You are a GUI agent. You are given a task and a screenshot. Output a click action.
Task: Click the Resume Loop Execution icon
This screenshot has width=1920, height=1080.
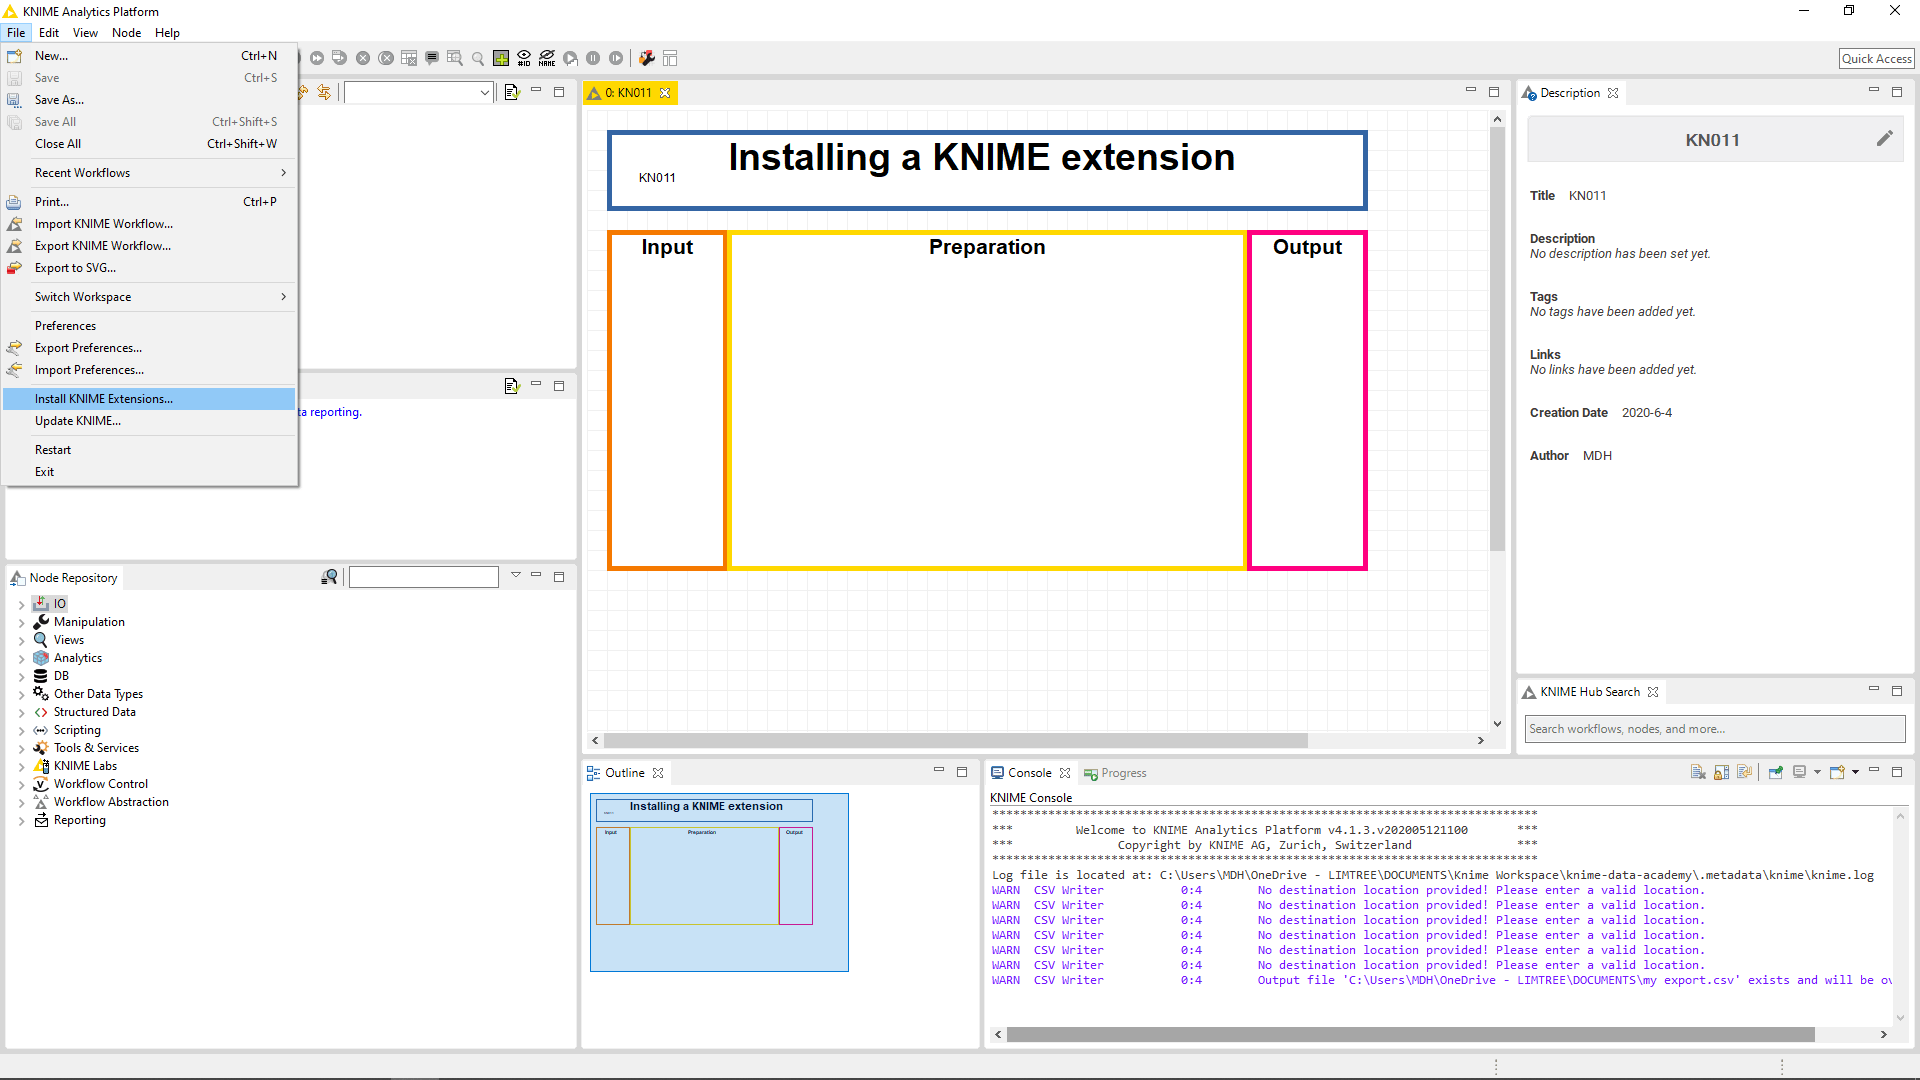pyautogui.click(x=616, y=58)
